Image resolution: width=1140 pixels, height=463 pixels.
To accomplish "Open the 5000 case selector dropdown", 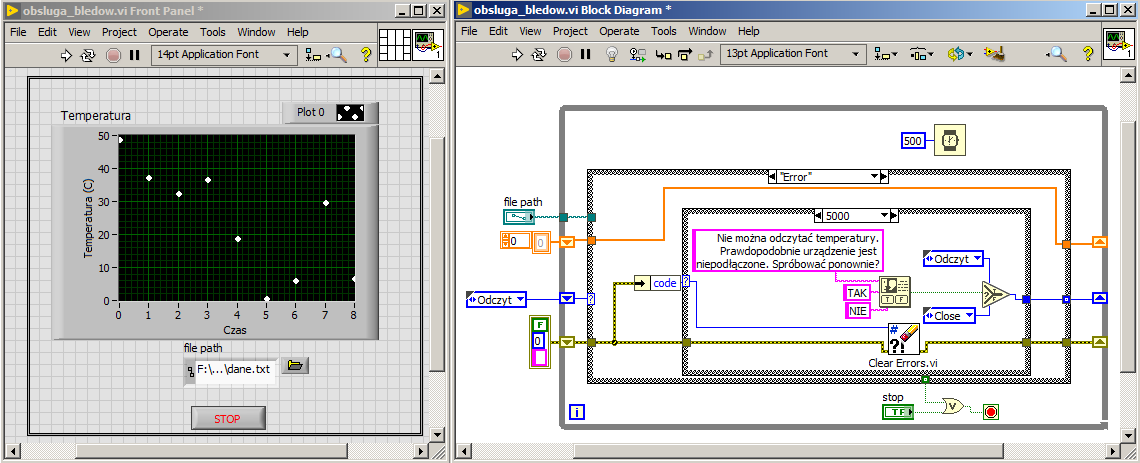I will [883, 215].
